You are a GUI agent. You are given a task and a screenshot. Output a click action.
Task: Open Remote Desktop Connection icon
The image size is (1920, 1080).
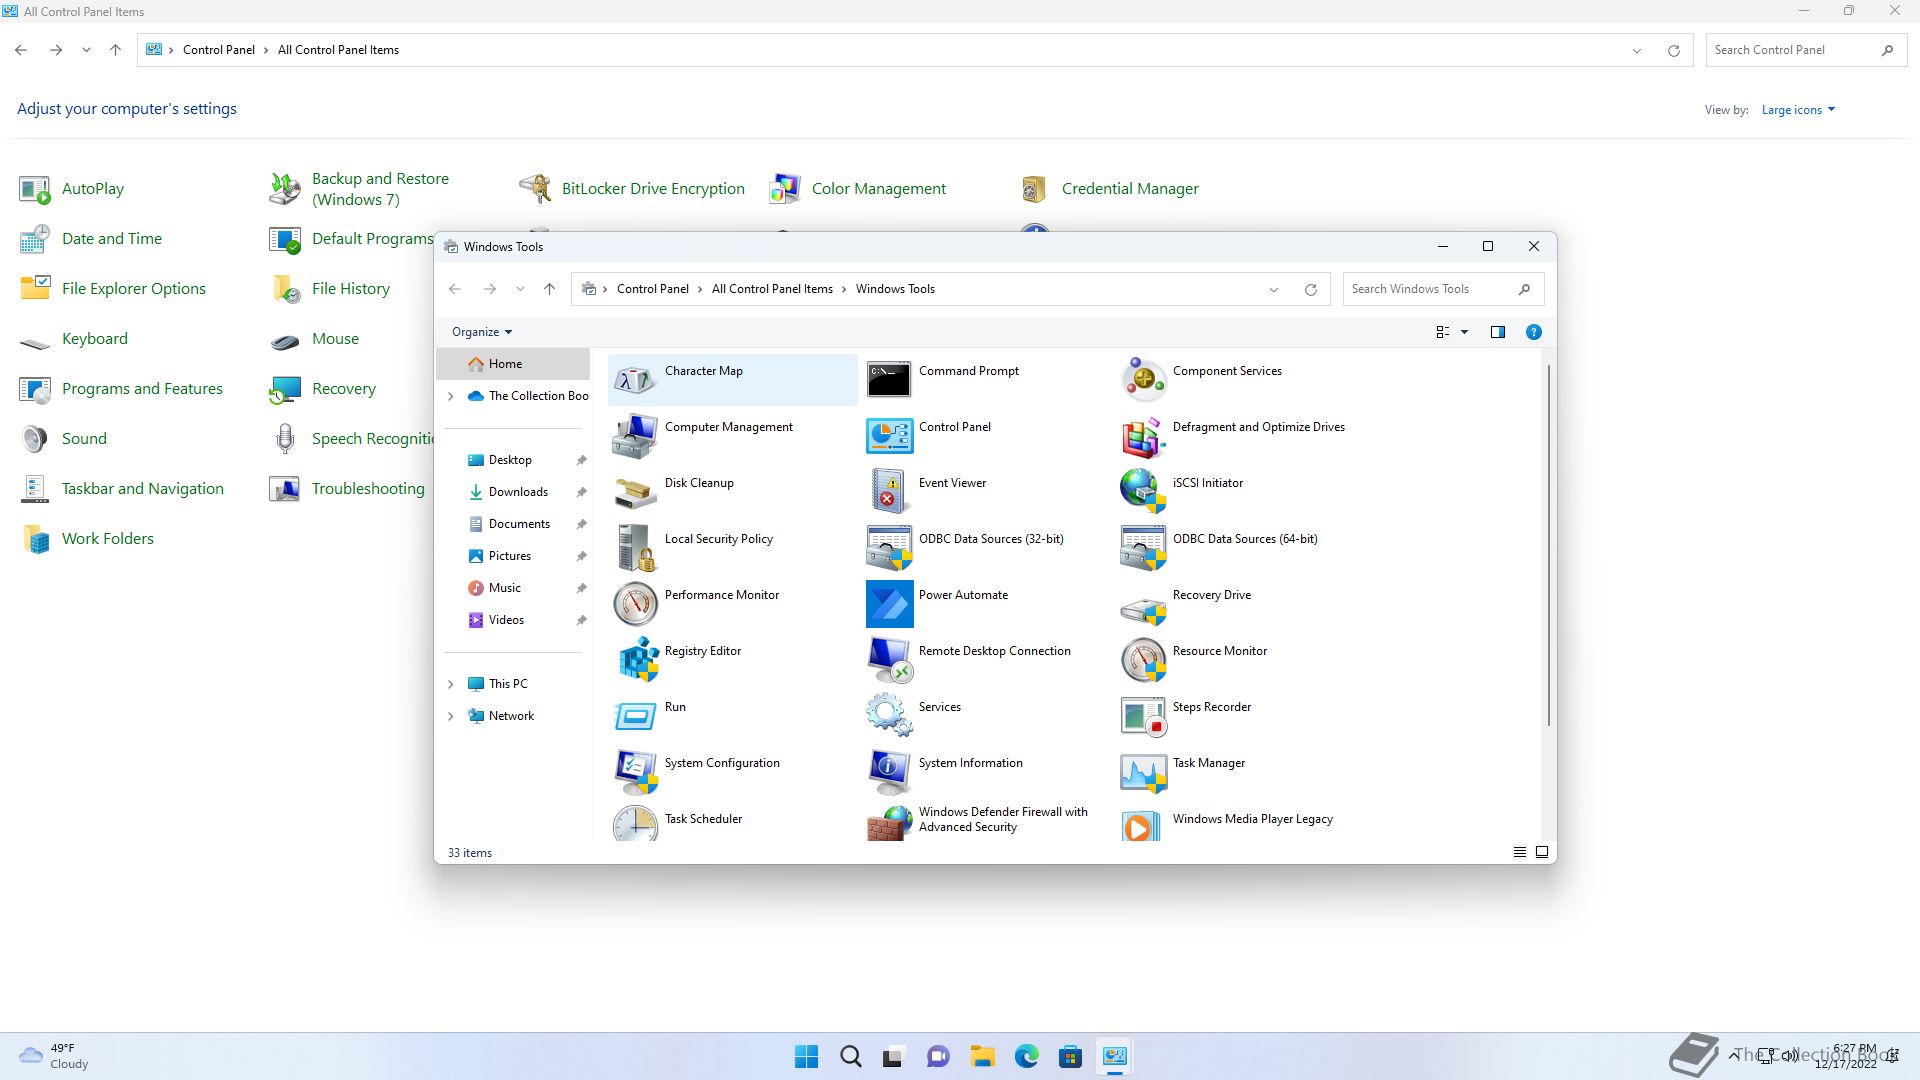(x=889, y=660)
